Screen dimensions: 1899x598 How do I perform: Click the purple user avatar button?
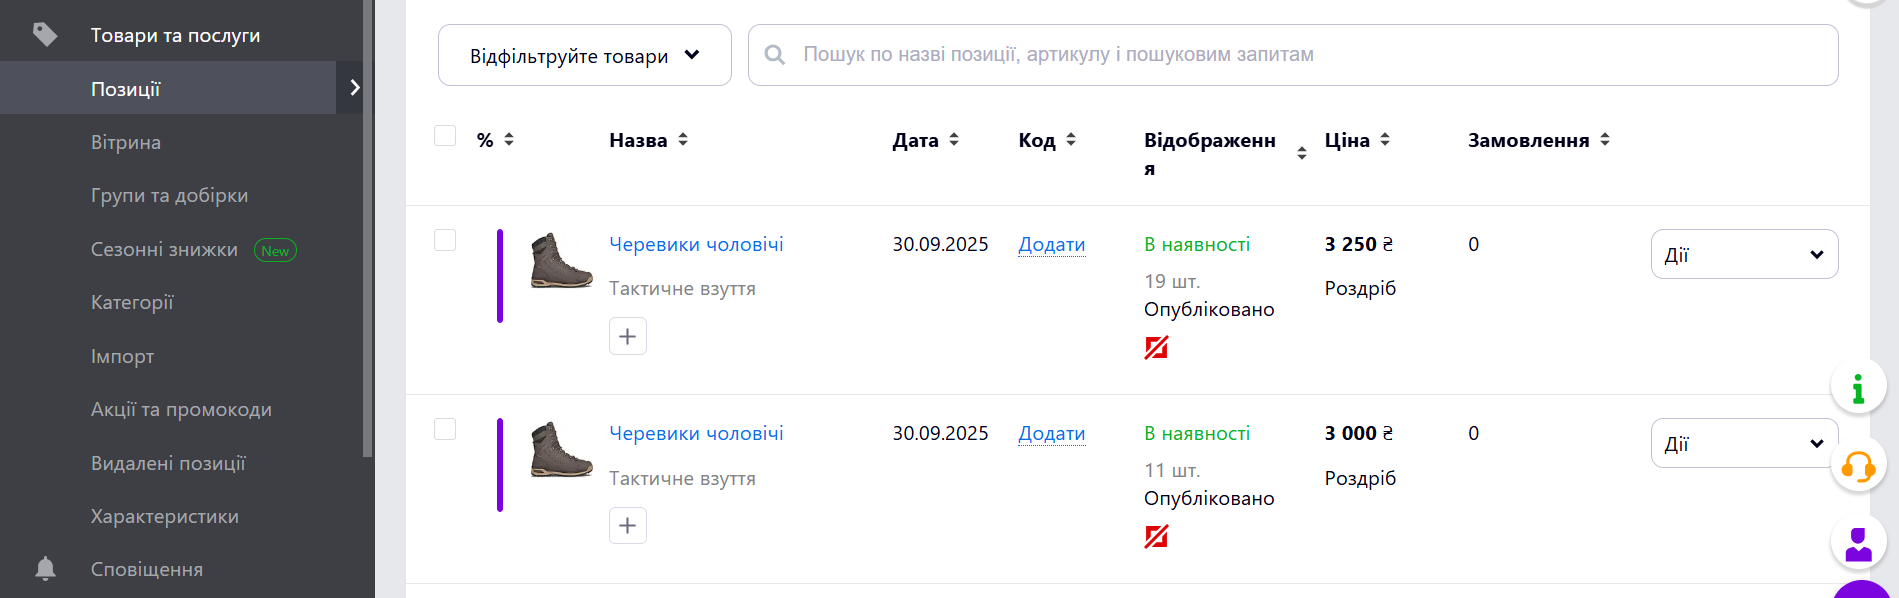tap(1858, 544)
